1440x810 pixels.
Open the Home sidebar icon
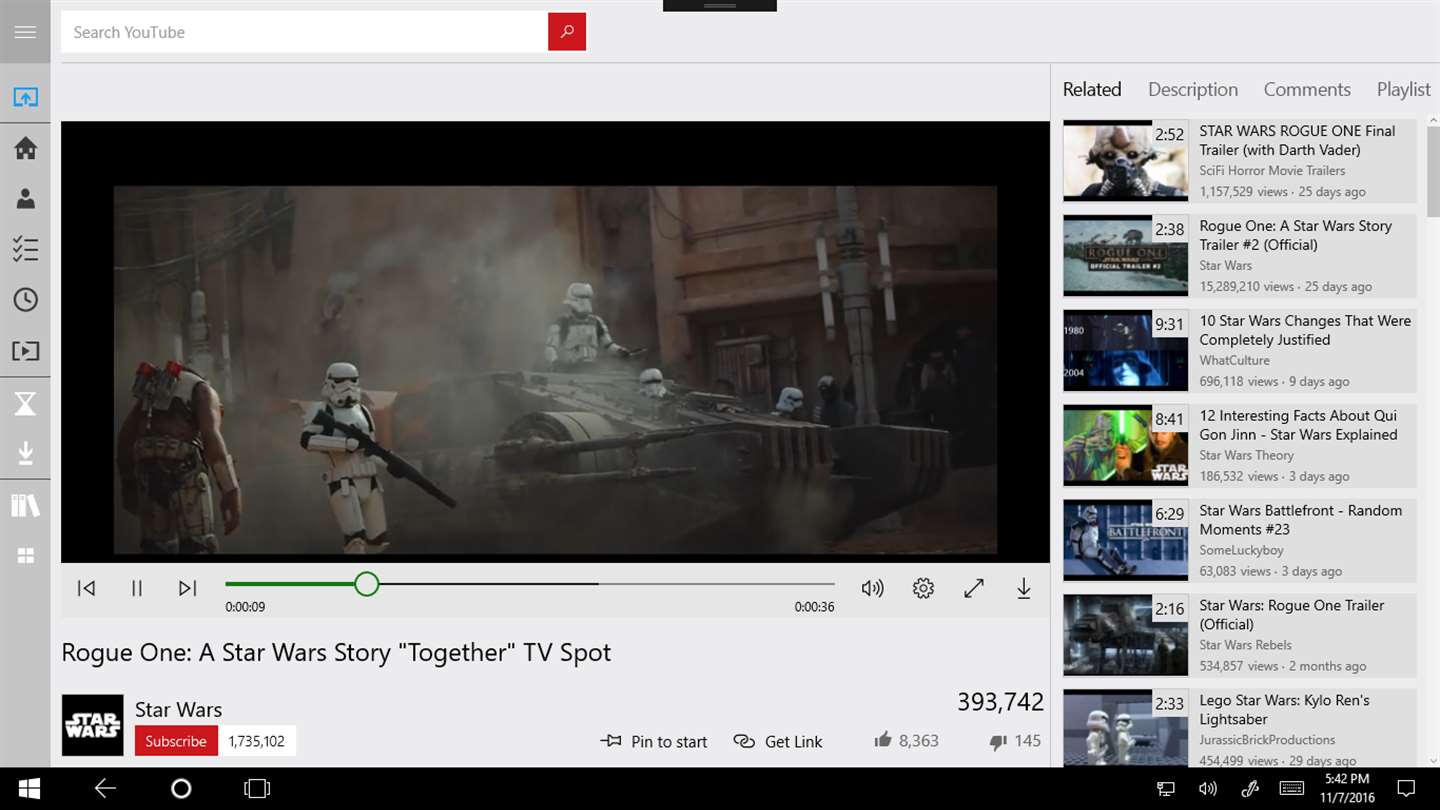coord(25,148)
